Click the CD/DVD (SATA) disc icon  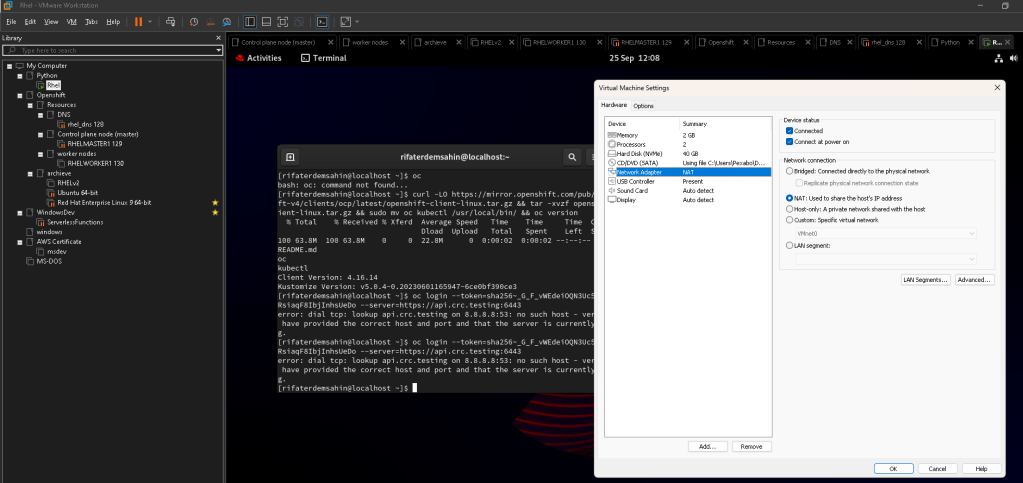(x=611, y=163)
